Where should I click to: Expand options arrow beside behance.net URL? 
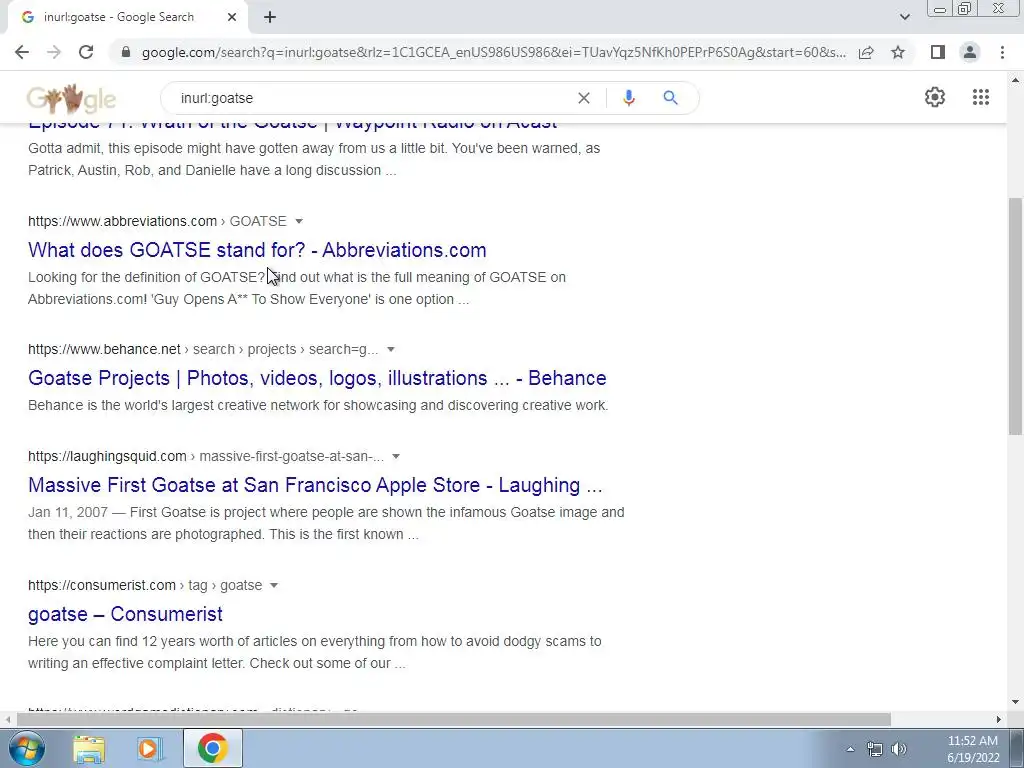click(x=391, y=349)
